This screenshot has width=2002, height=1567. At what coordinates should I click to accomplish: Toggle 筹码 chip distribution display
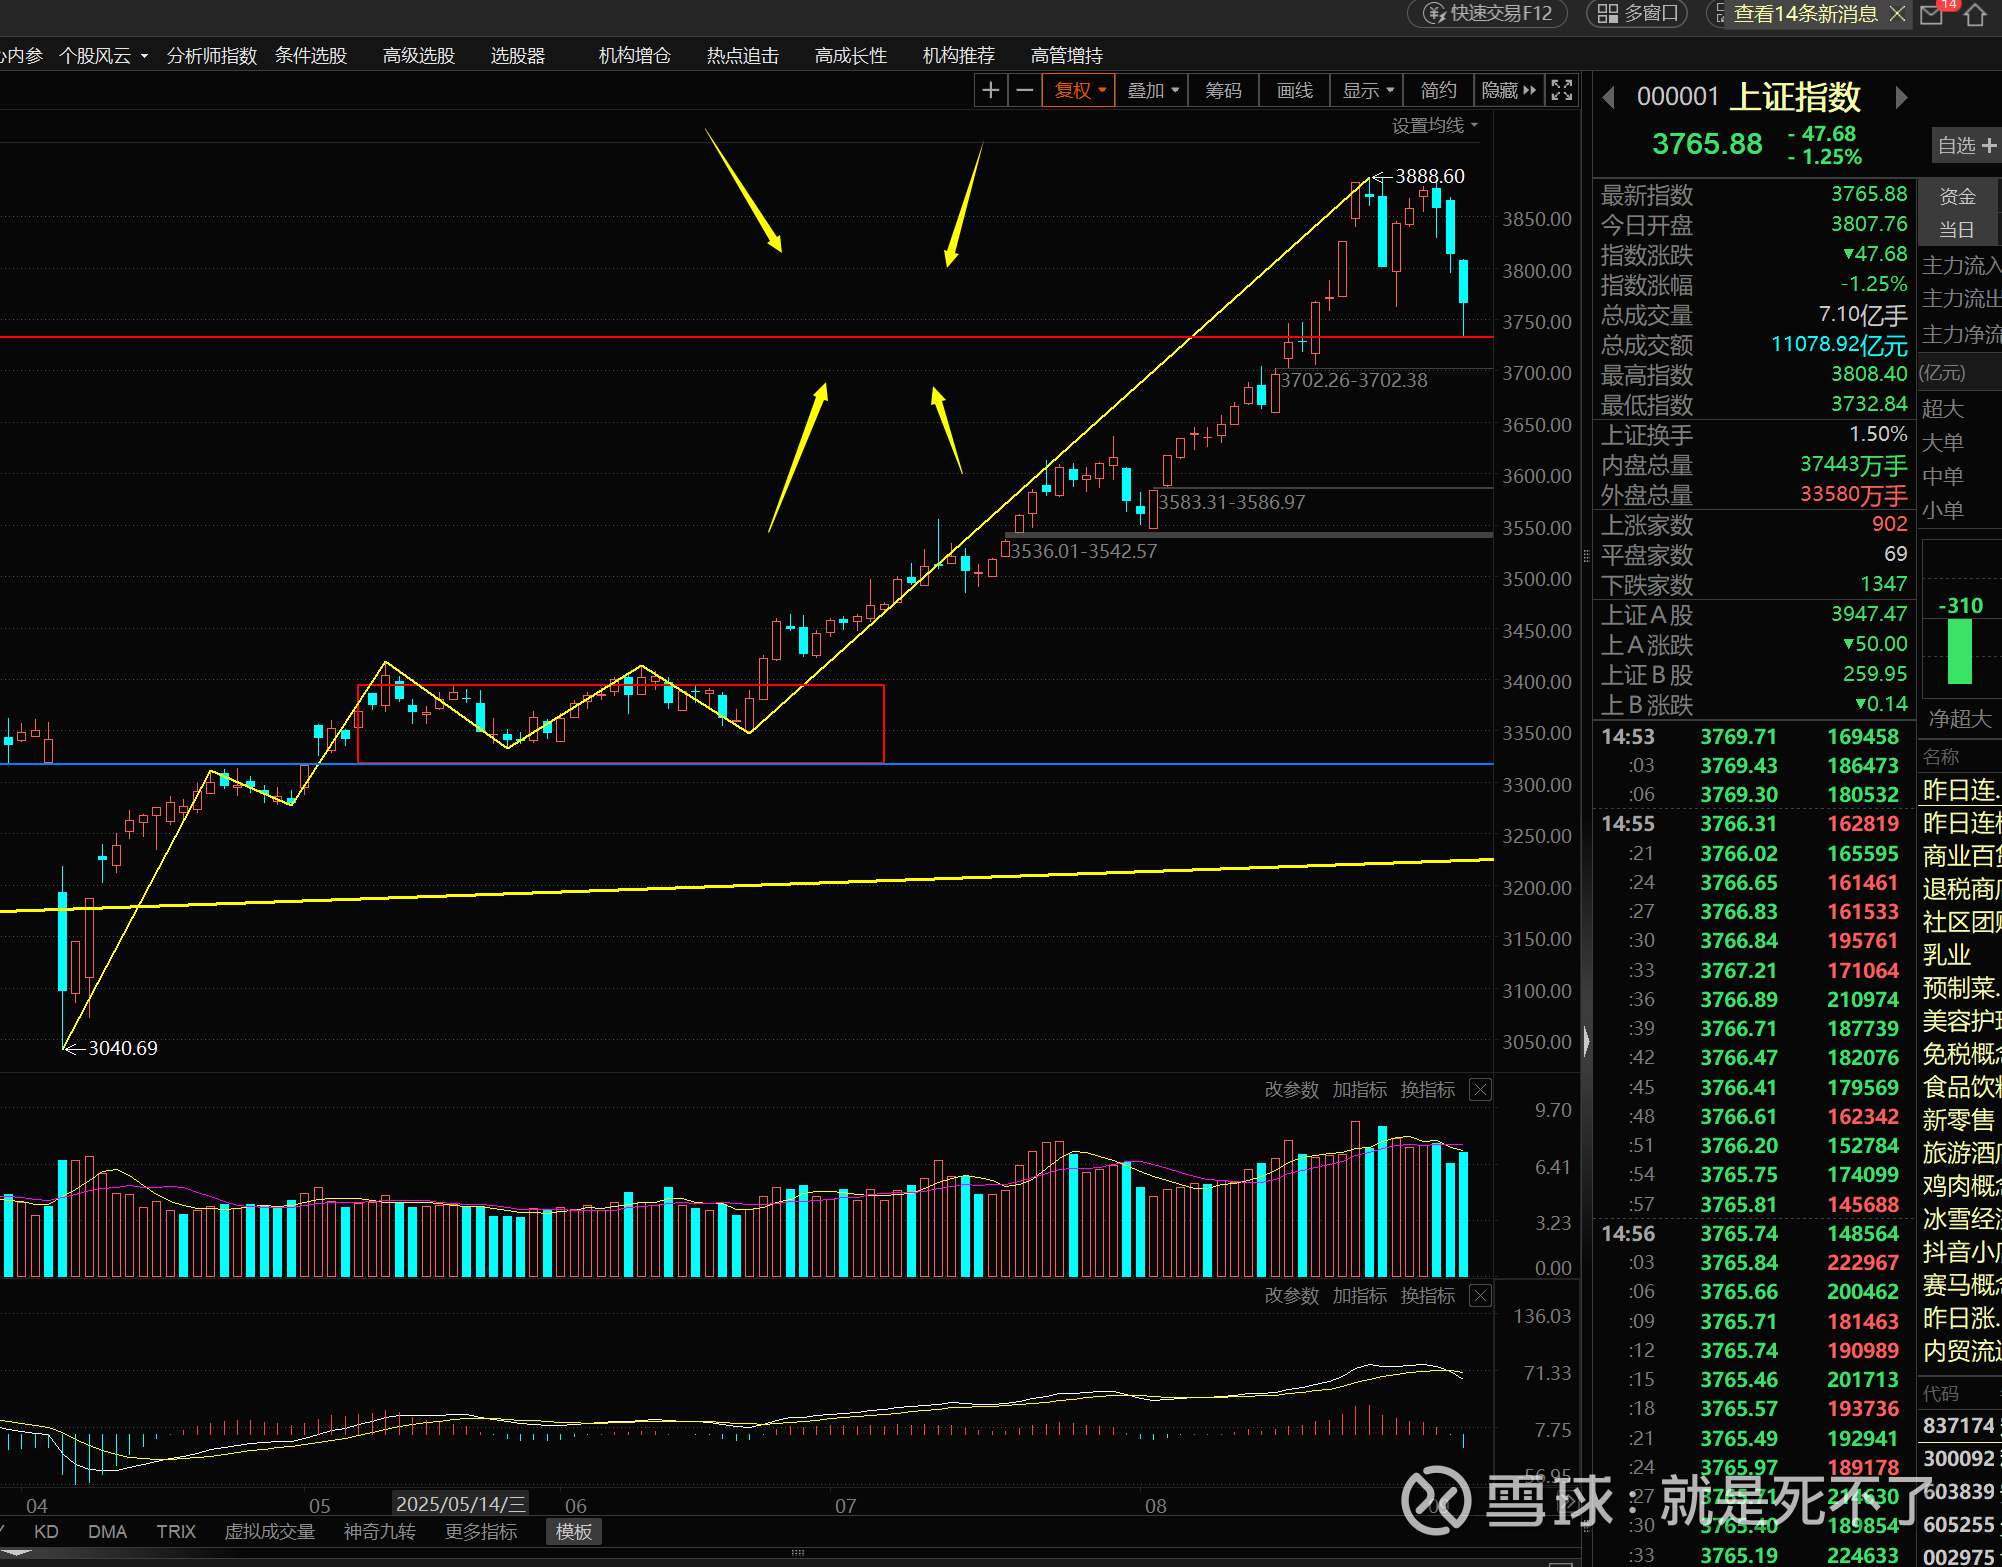pos(1223,91)
